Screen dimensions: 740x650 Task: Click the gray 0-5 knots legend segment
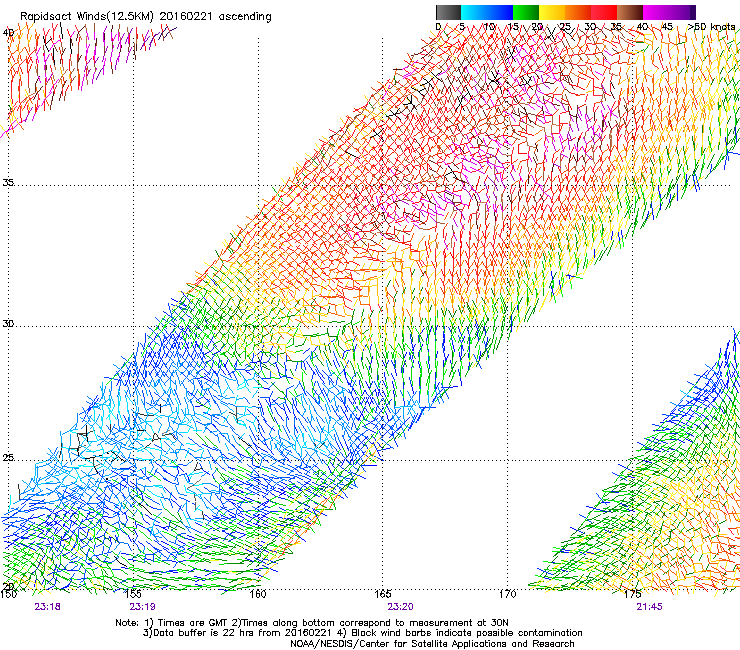point(448,12)
